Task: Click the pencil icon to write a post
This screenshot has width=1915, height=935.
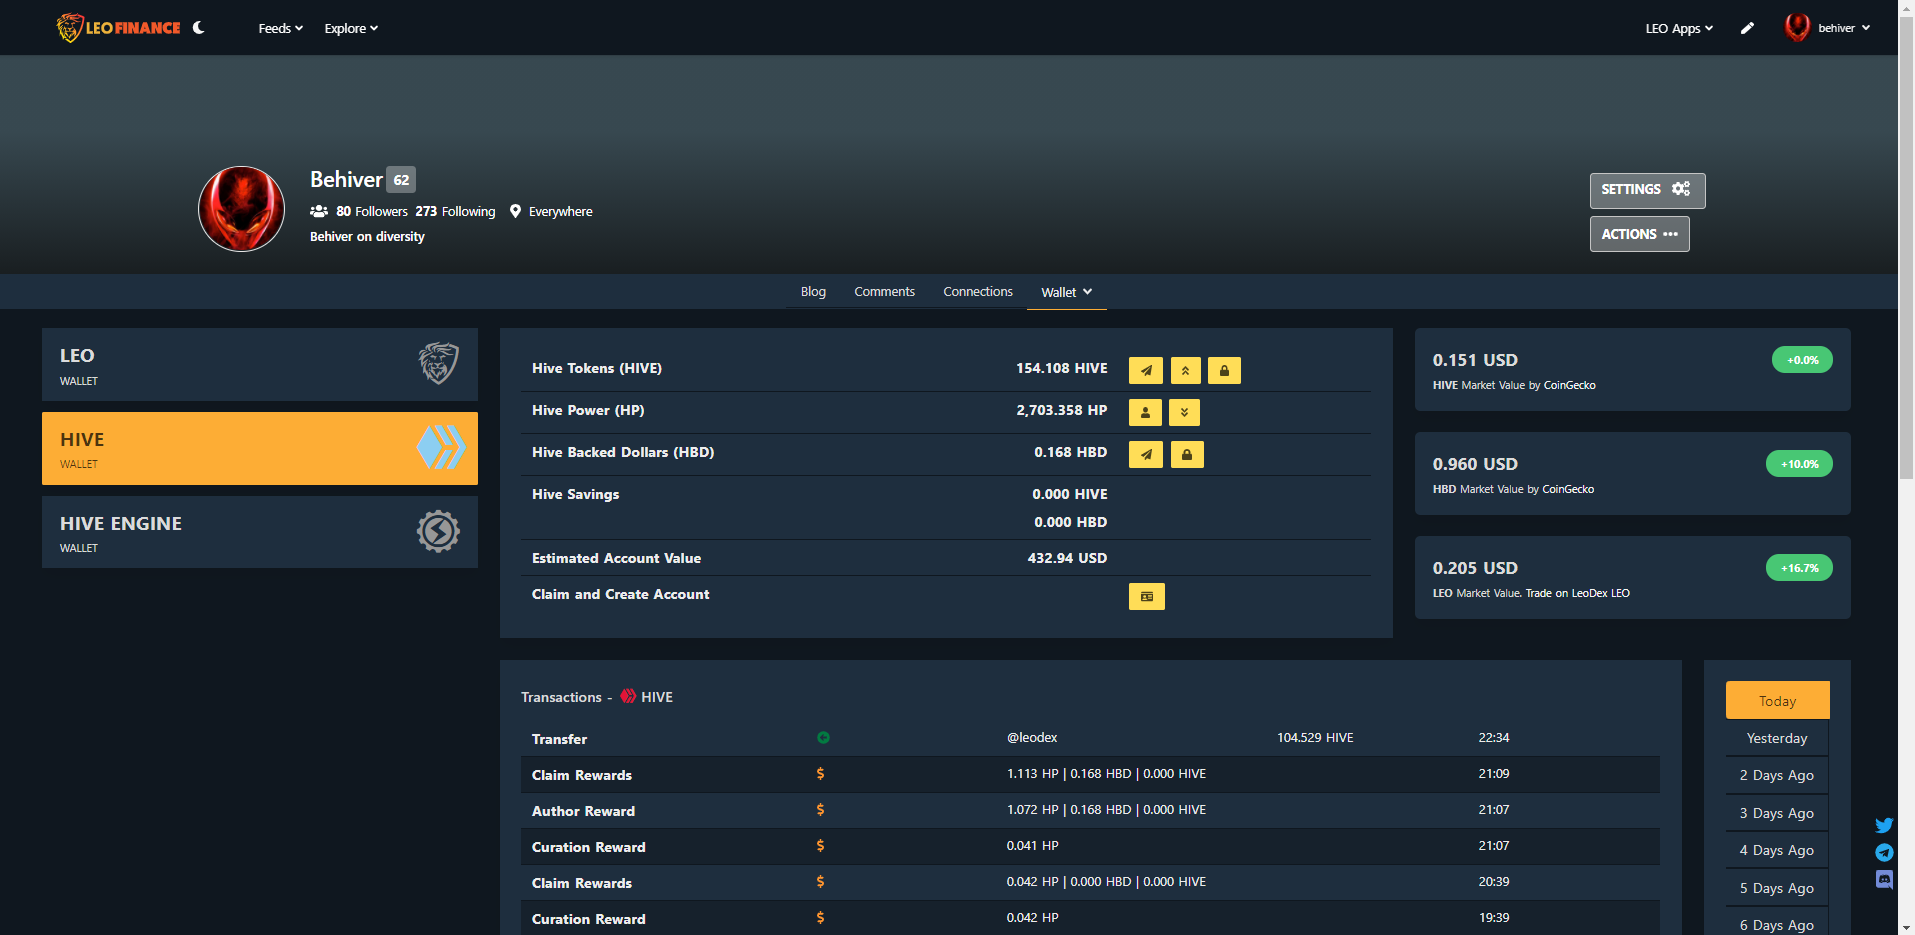Action: click(1747, 28)
